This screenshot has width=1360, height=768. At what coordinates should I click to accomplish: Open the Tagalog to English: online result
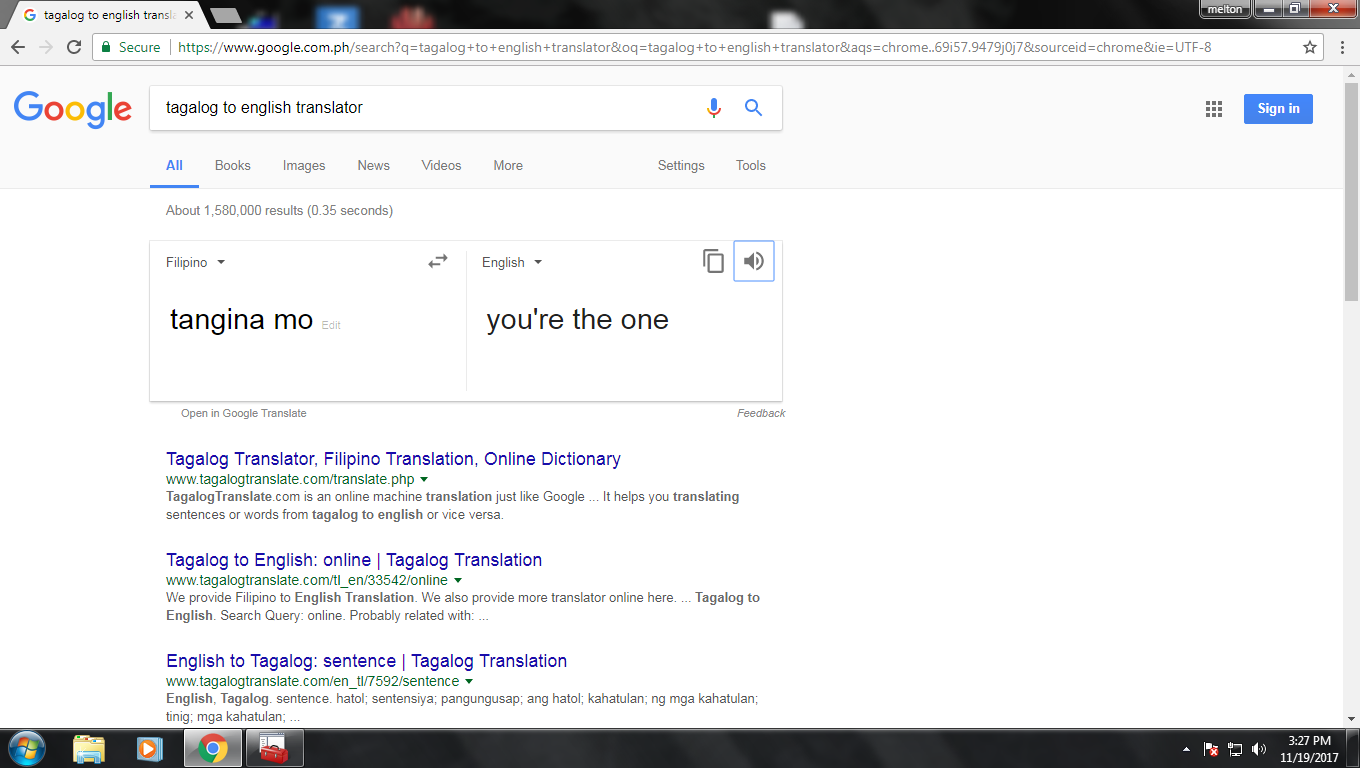[354, 560]
